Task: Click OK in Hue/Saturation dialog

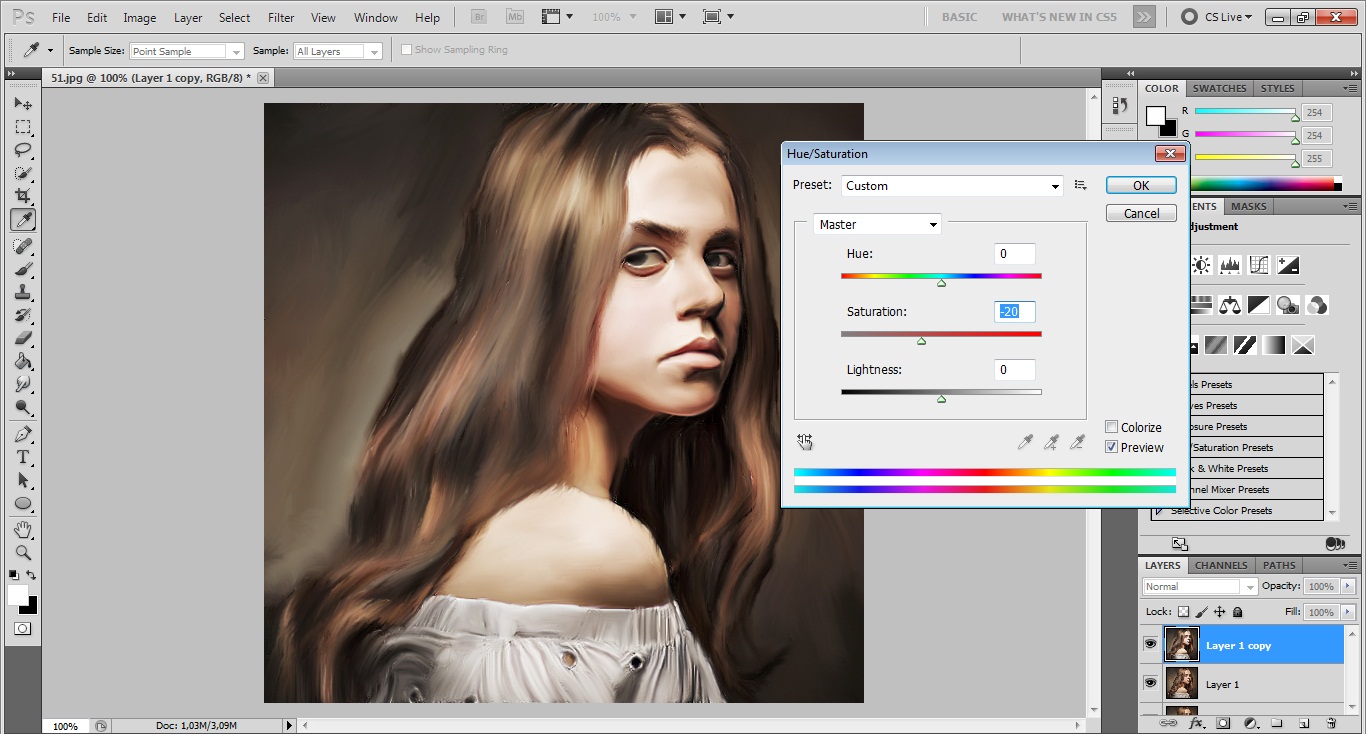Action: (1140, 186)
